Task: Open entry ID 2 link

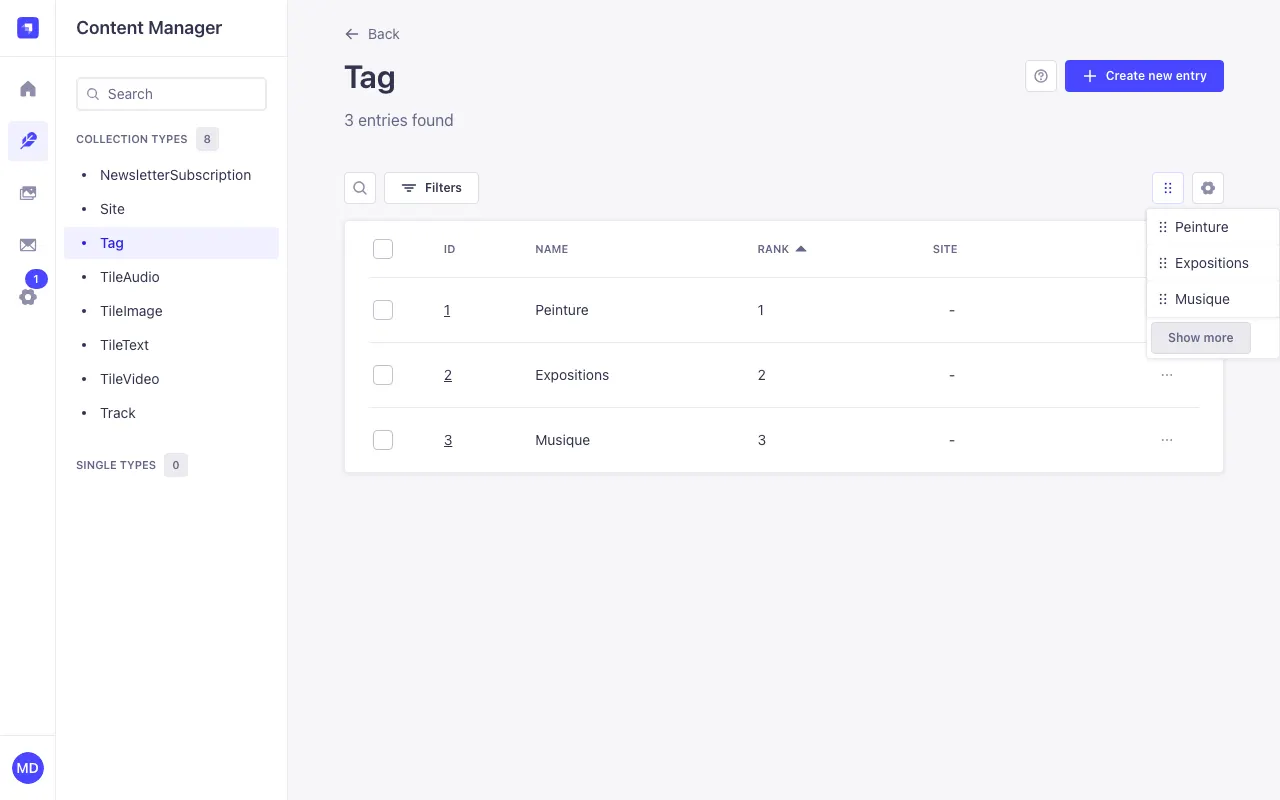Action: click(x=448, y=375)
